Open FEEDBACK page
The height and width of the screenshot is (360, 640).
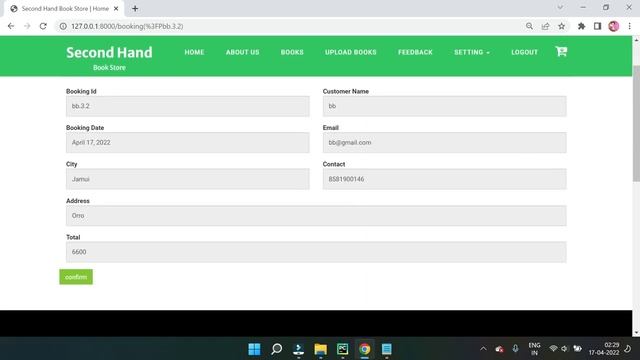415,52
